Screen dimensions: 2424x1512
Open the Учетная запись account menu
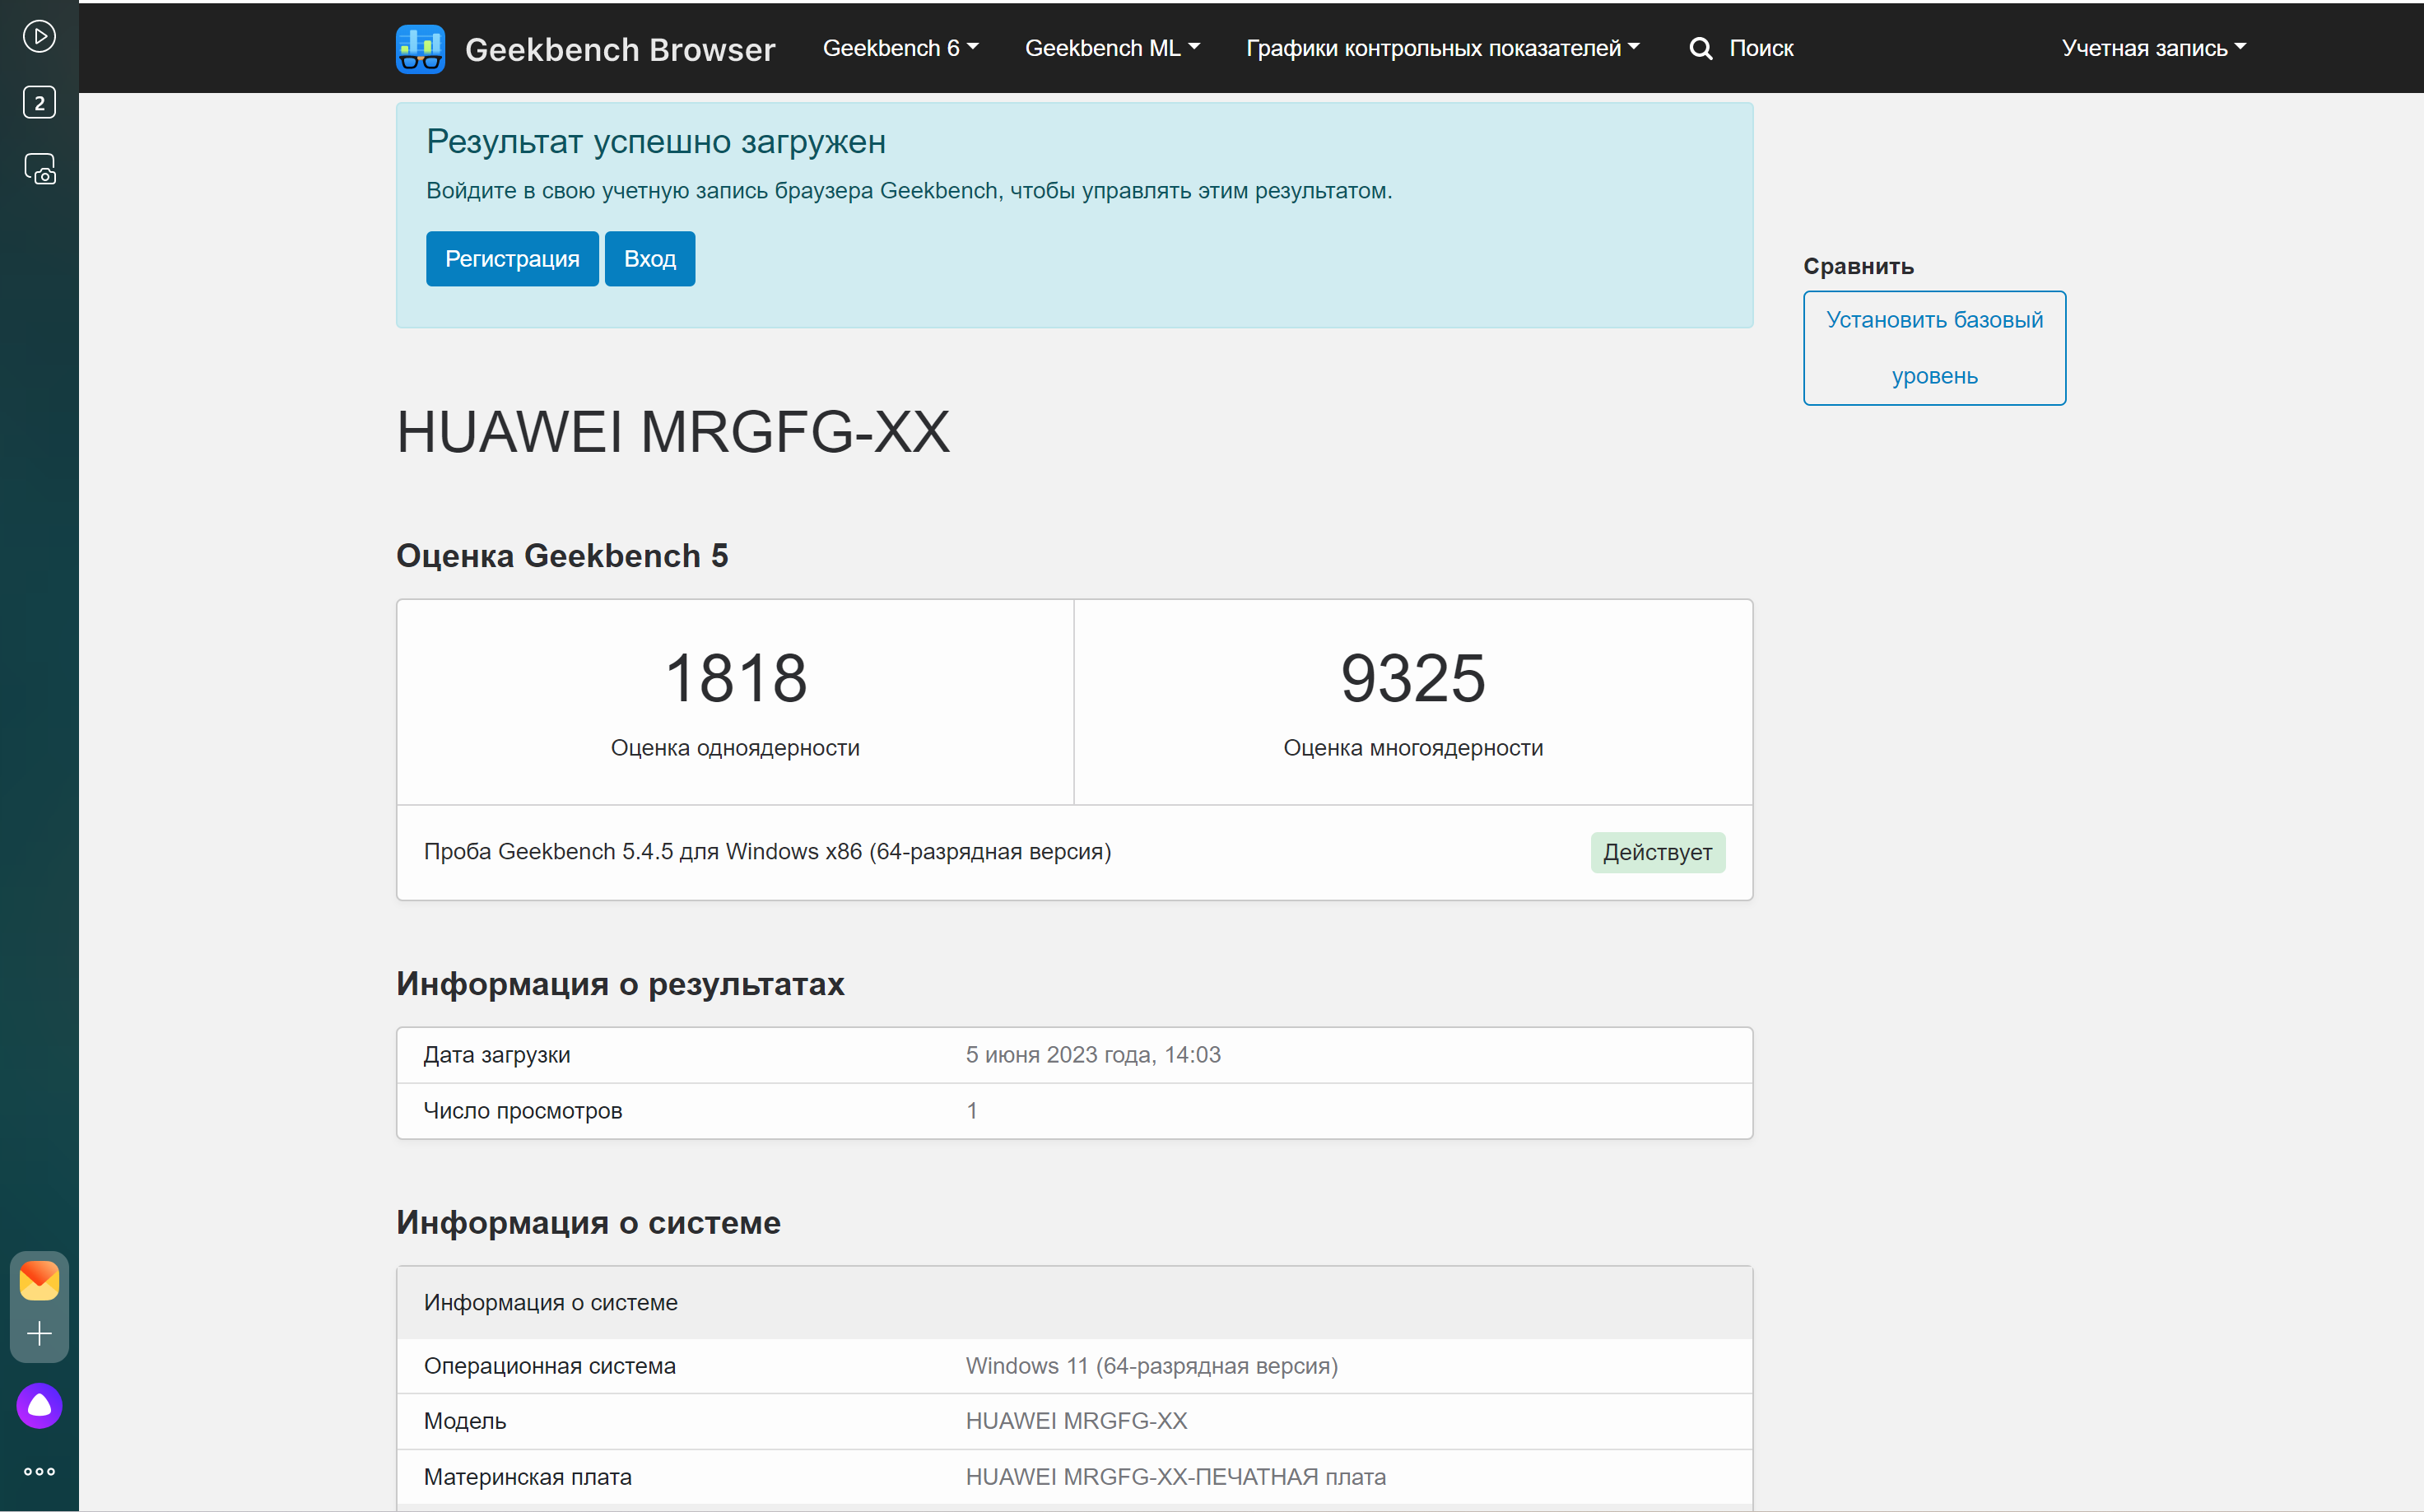click(x=2153, y=48)
